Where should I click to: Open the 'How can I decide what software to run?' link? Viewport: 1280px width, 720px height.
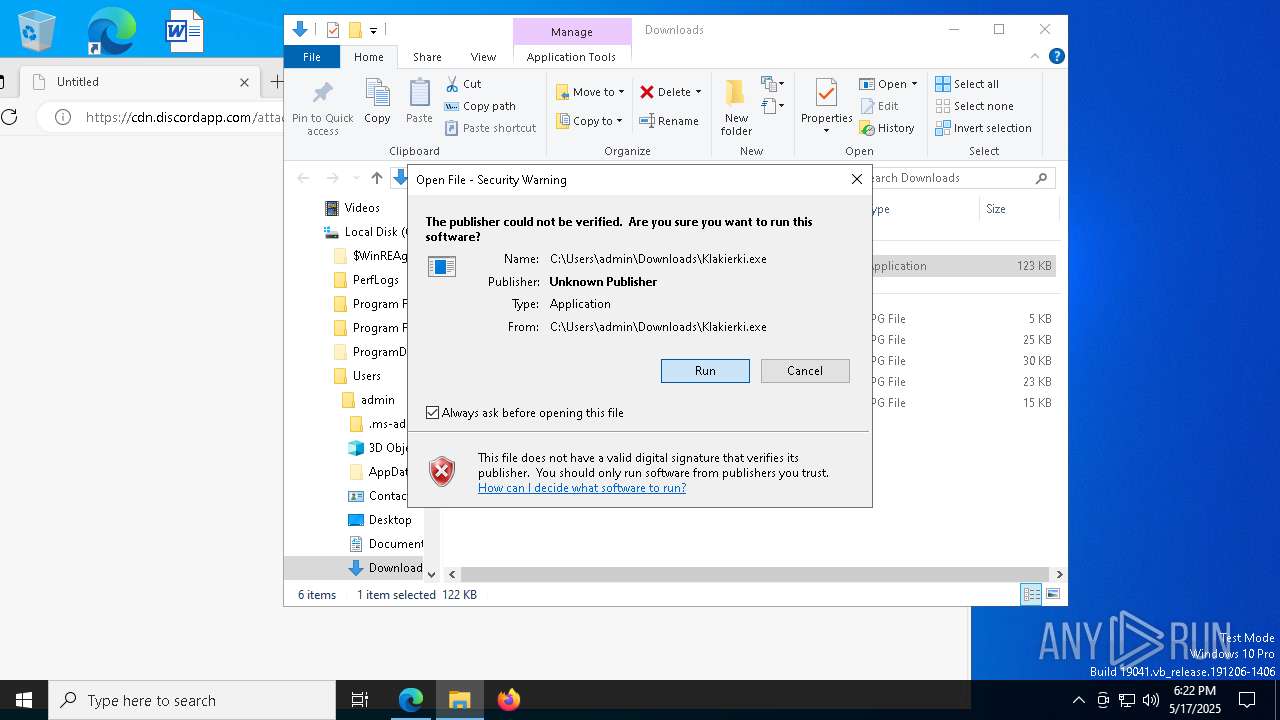(582, 488)
